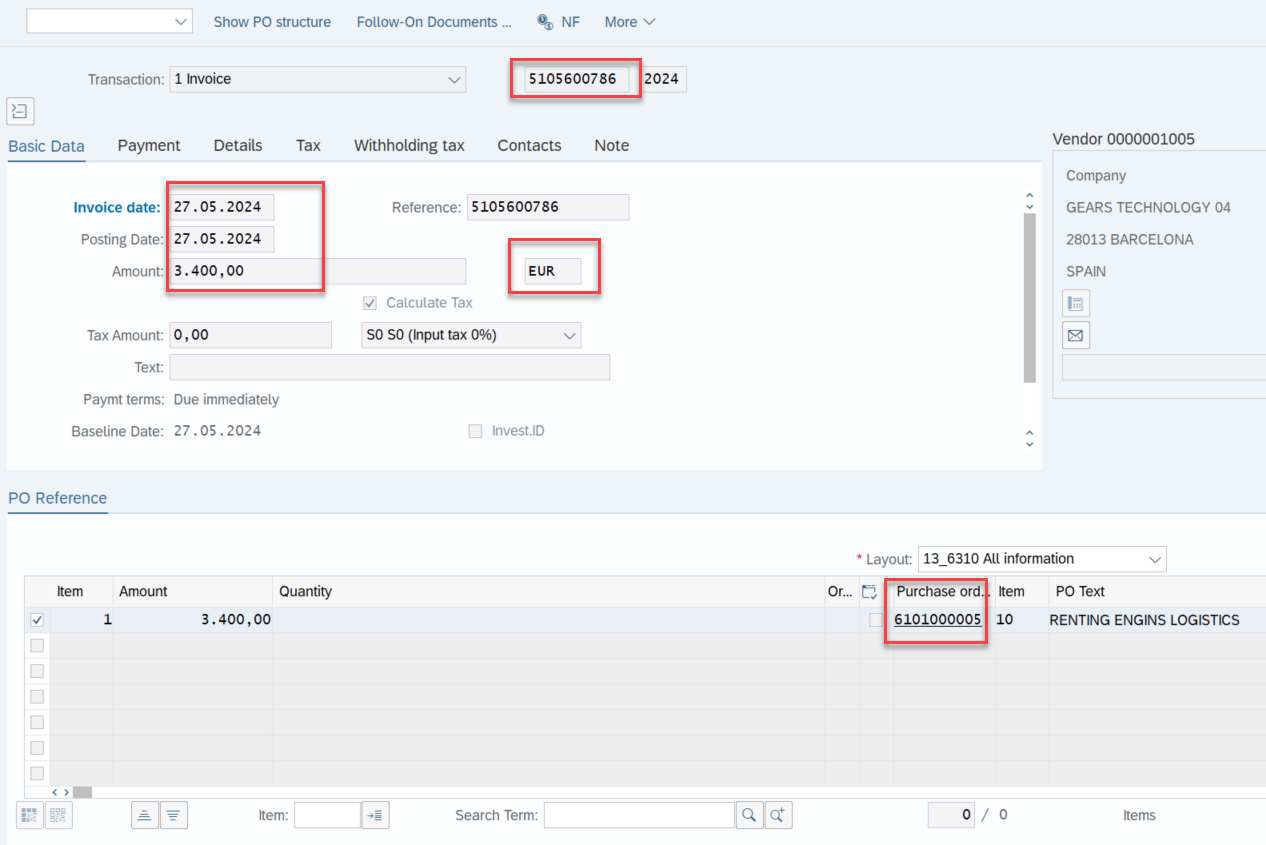
Task: Click the search magnifier icon
Action: (750, 815)
